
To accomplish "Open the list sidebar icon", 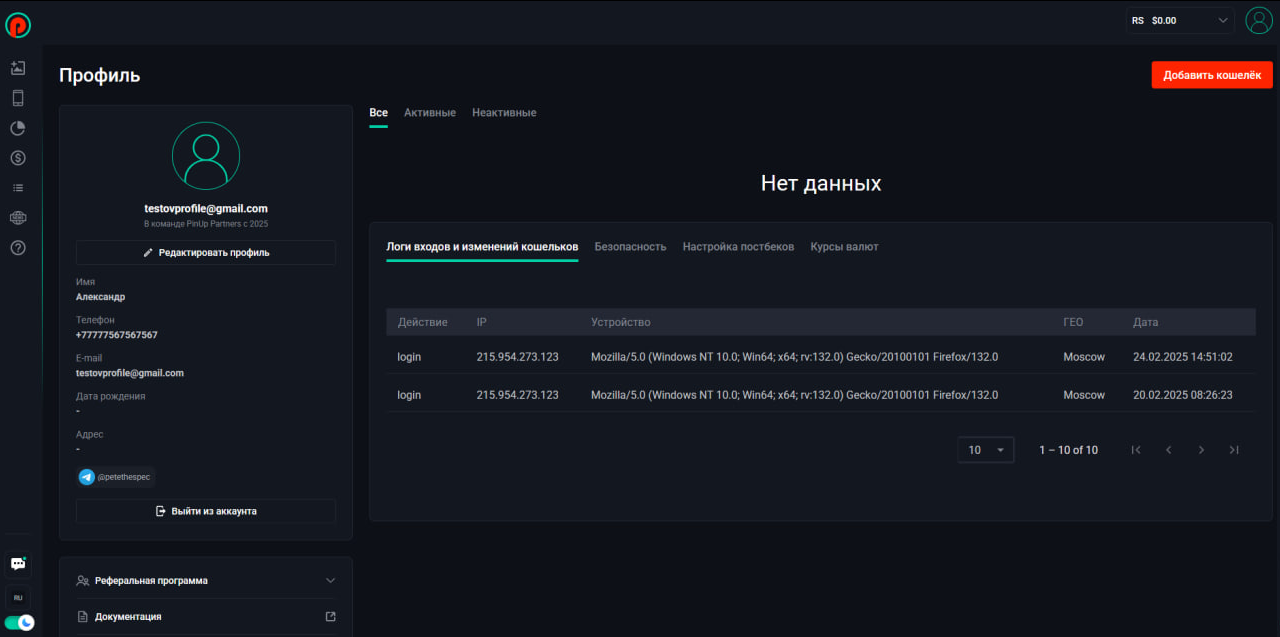I will coord(18,188).
